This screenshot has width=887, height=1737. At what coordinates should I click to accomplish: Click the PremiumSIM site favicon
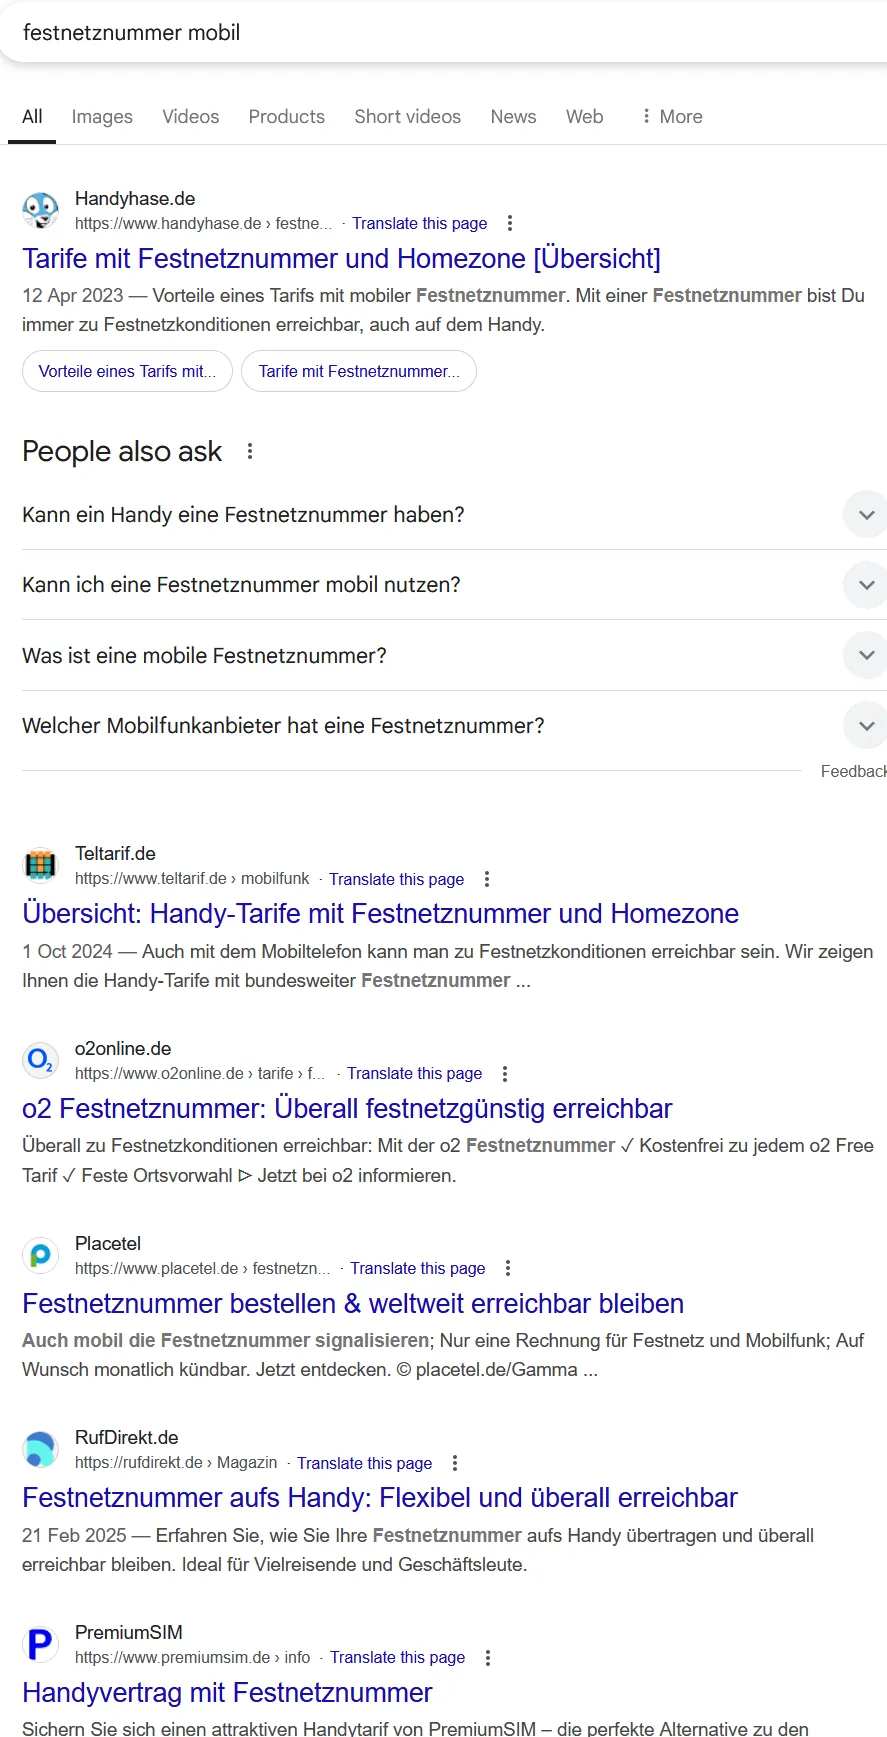click(40, 1644)
